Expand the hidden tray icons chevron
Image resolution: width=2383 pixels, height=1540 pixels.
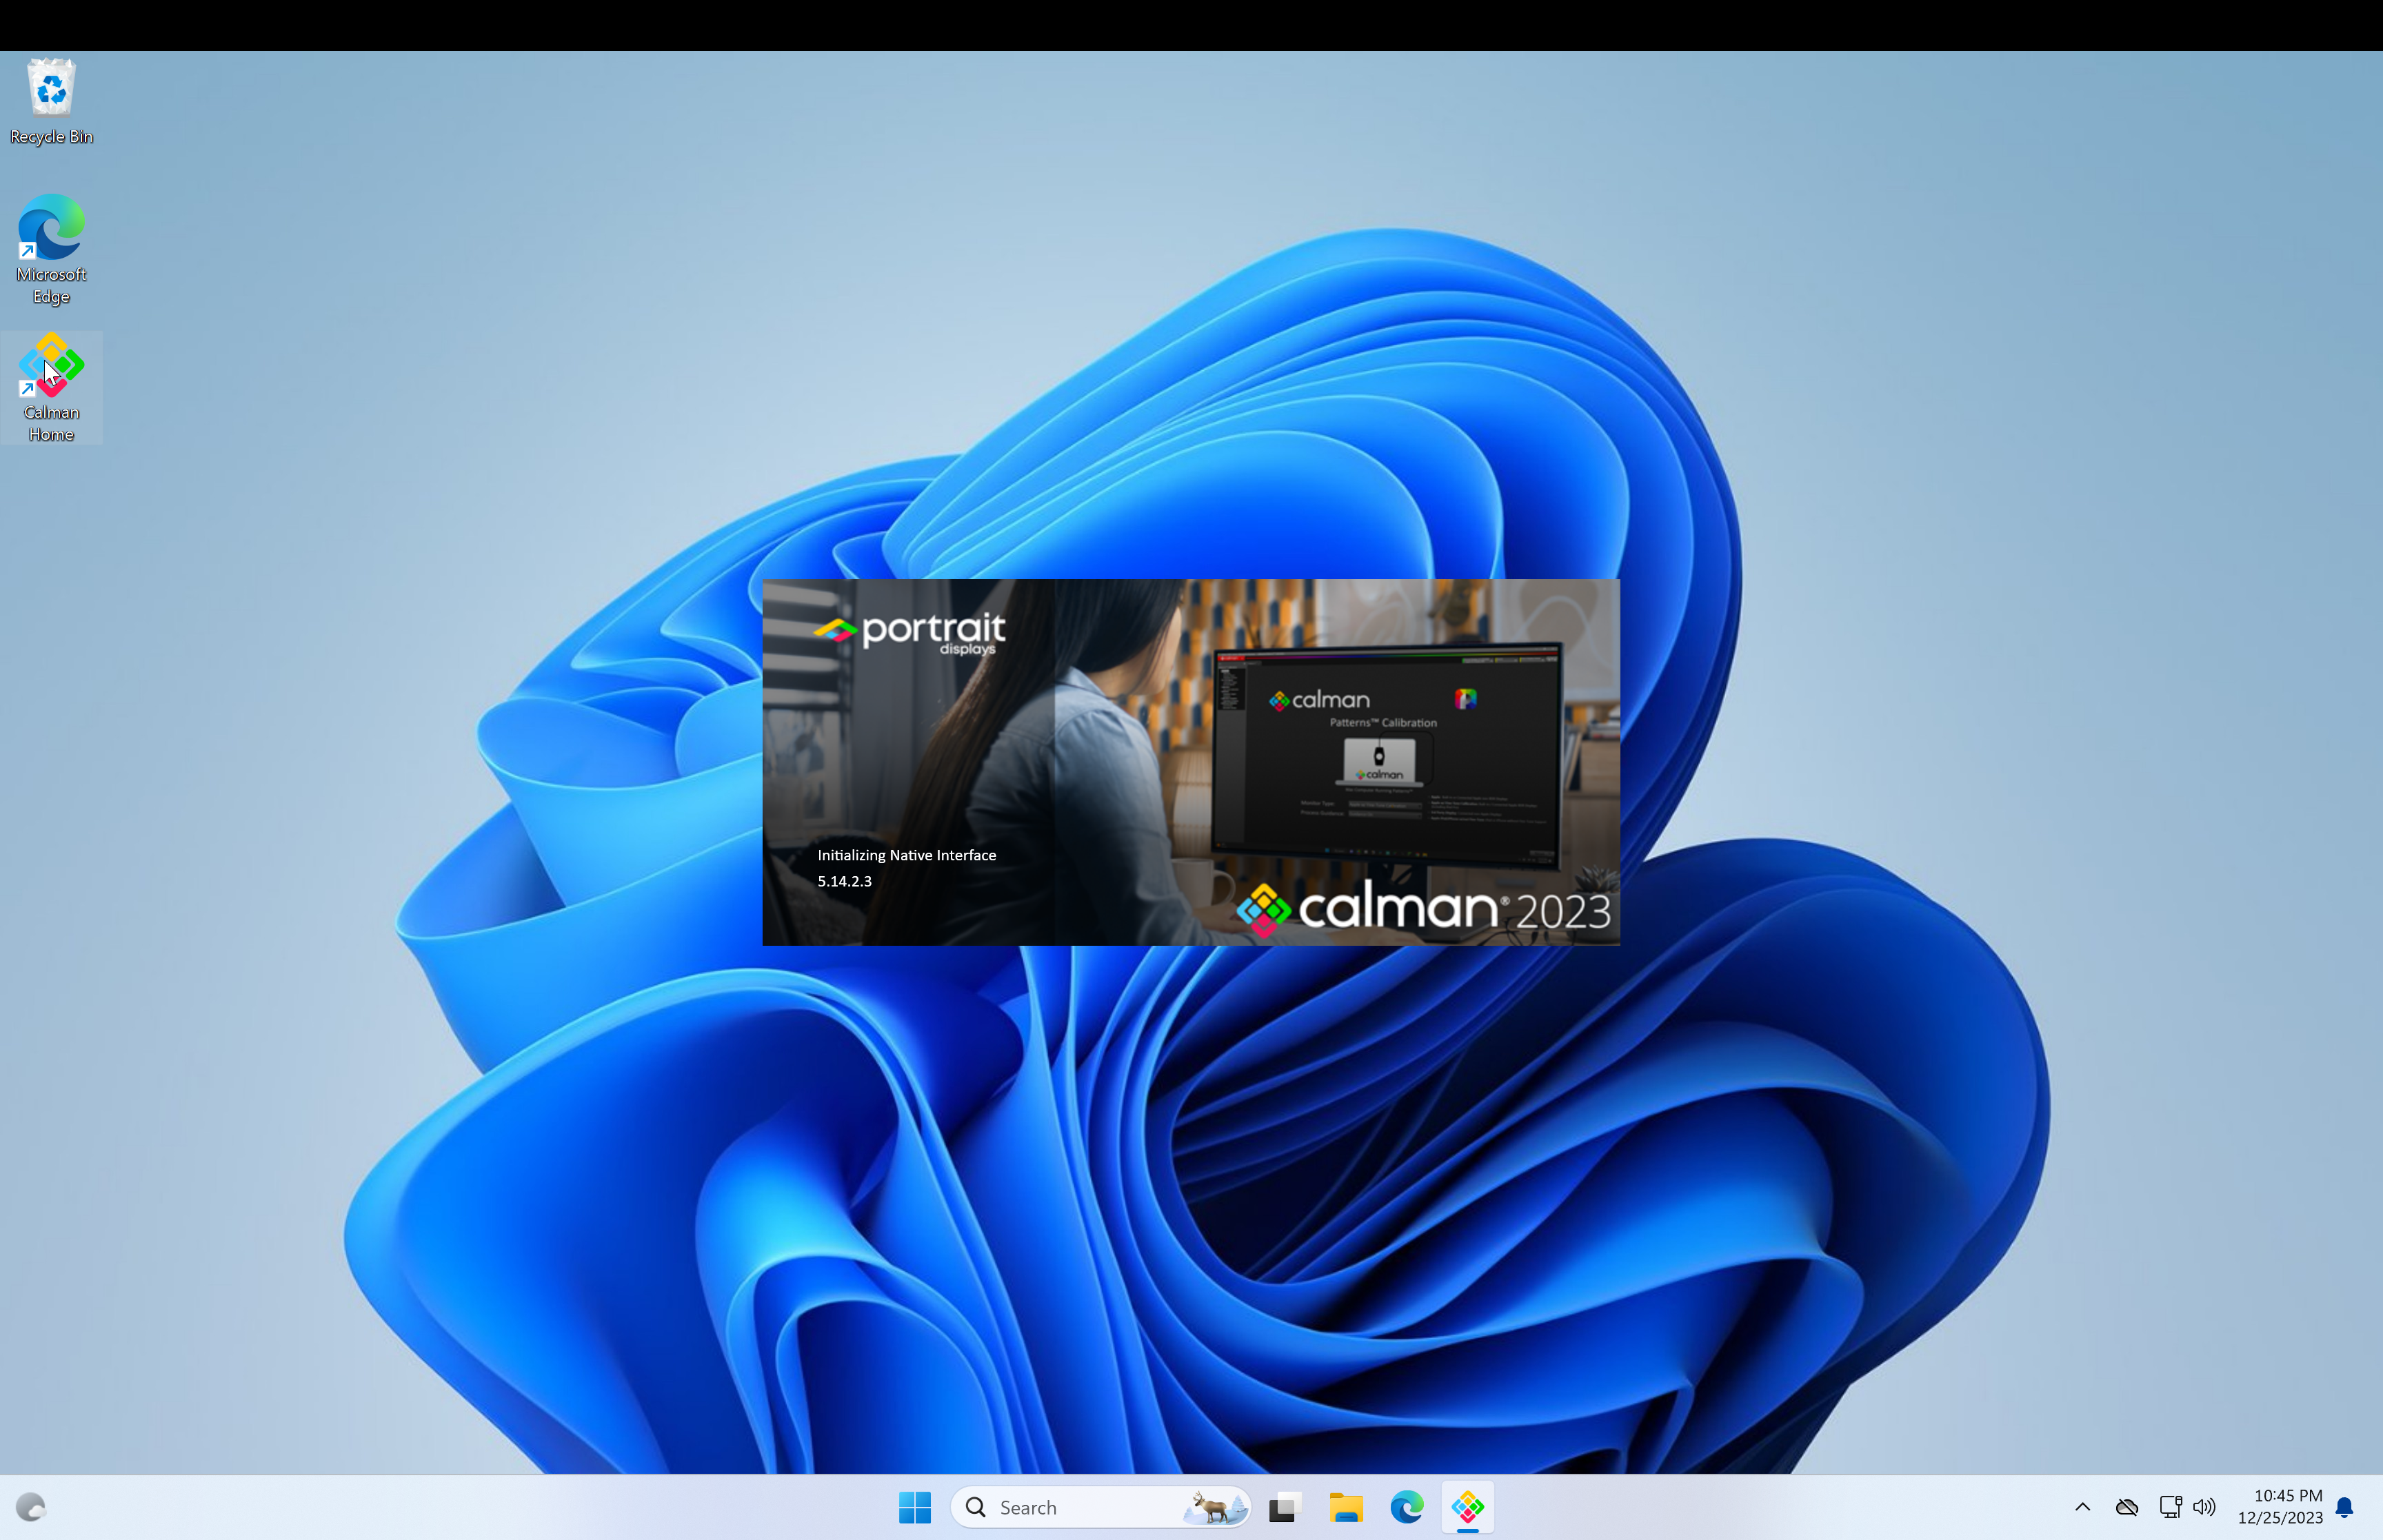point(2082,1506)
